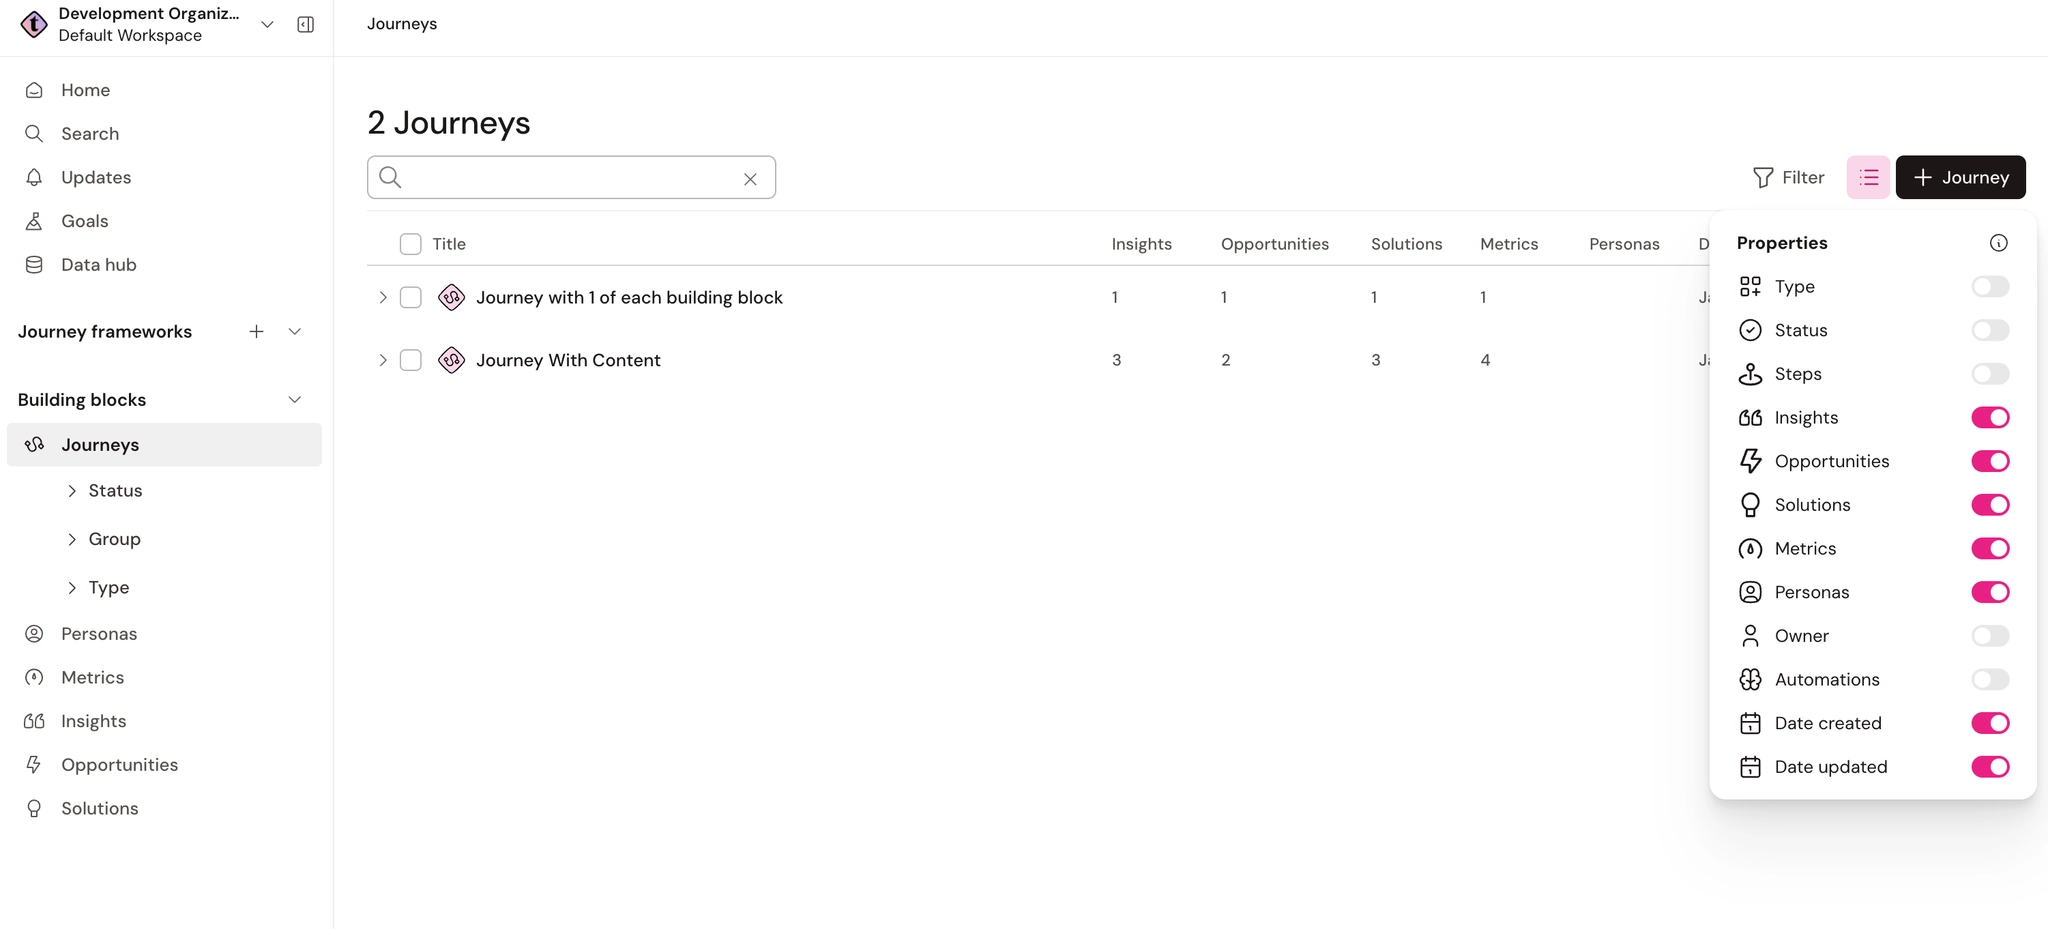Click the Steps property icon

coord(1750,374)
